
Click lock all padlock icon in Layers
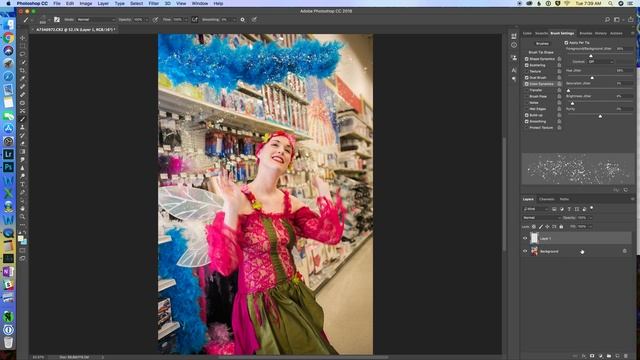[x=561, y=227]
